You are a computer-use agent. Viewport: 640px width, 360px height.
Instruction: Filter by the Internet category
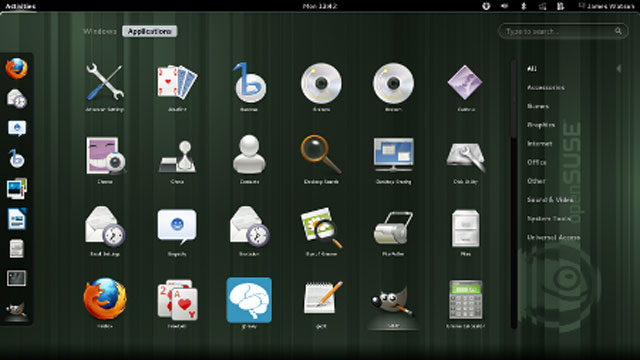pyautogui.click(x=540, y=144)
